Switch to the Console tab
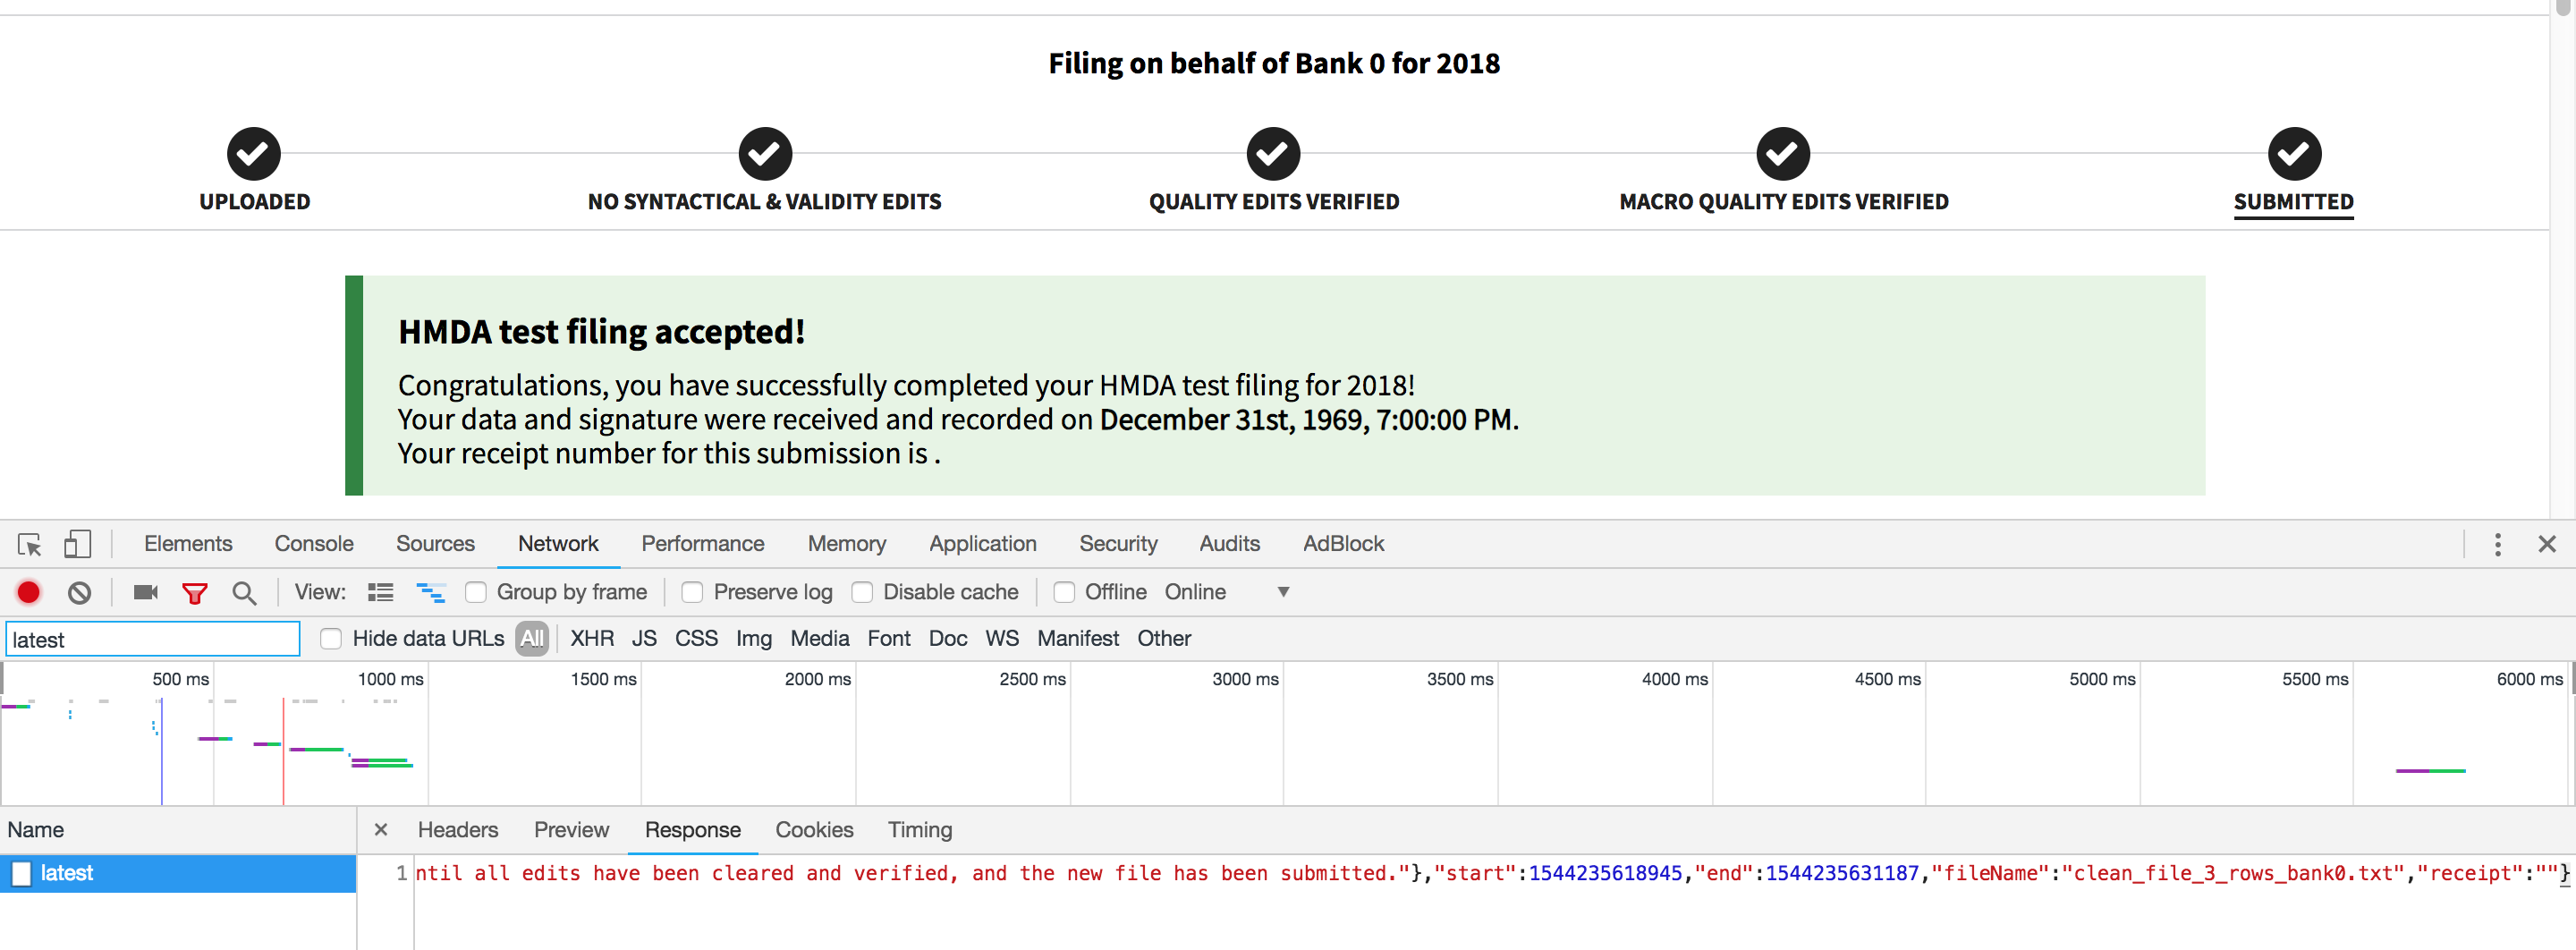Image resolution: width=2576 pixels, height=950 pixels. point(314,543)
